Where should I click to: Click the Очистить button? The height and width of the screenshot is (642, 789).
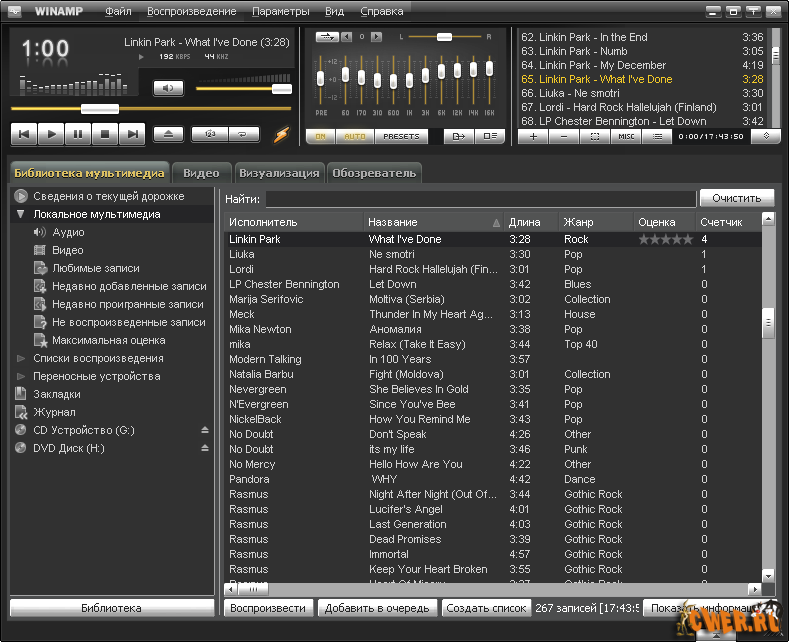pos(736,198)
